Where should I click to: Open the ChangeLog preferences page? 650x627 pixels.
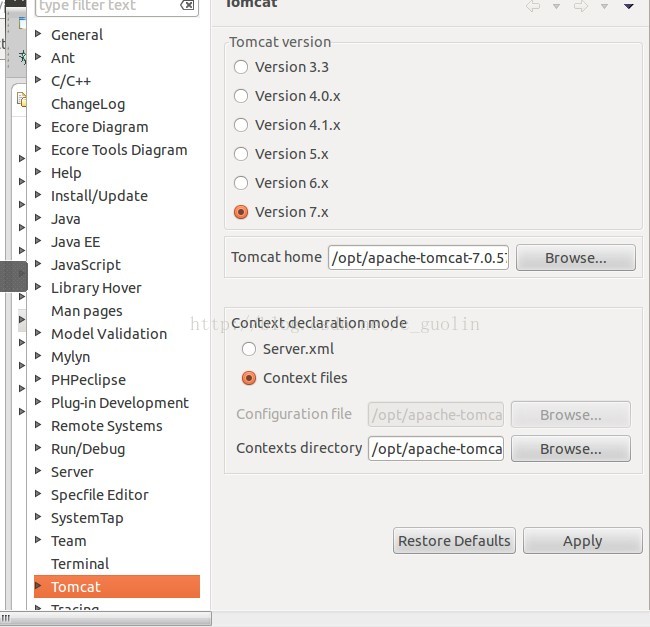coord(88,104)
